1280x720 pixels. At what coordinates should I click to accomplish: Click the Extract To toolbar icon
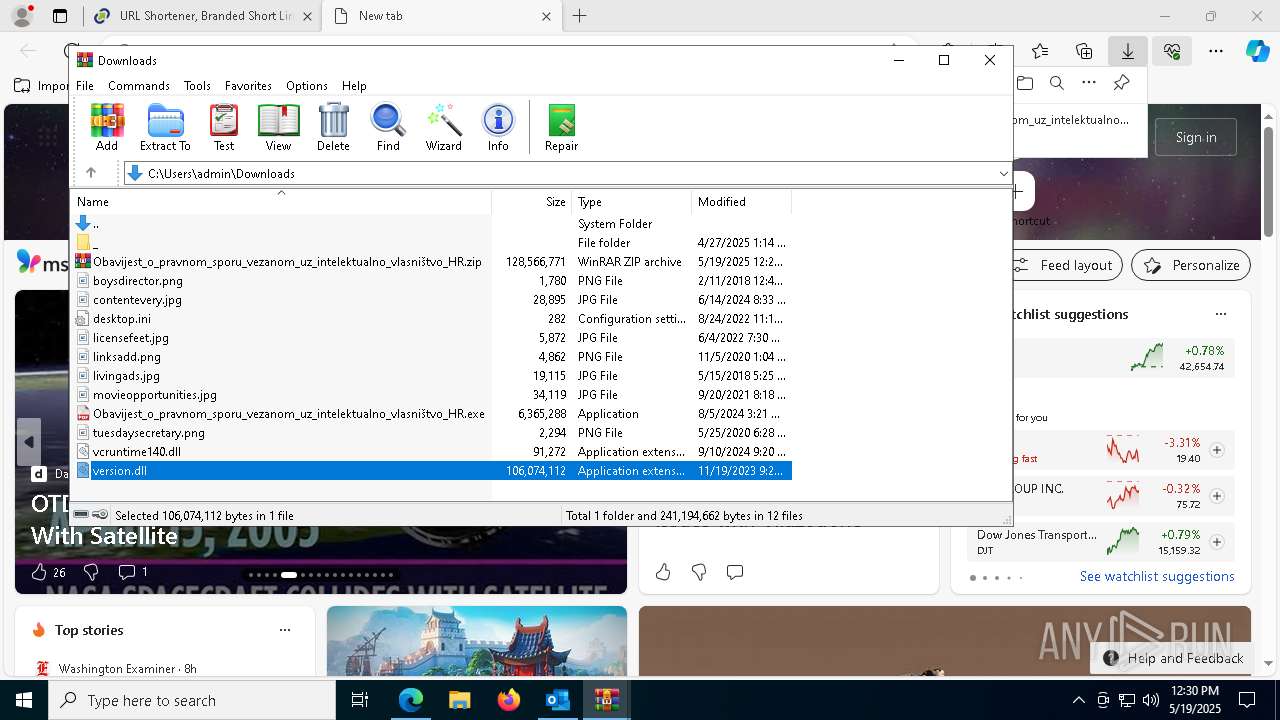click(x=165, y=127)
